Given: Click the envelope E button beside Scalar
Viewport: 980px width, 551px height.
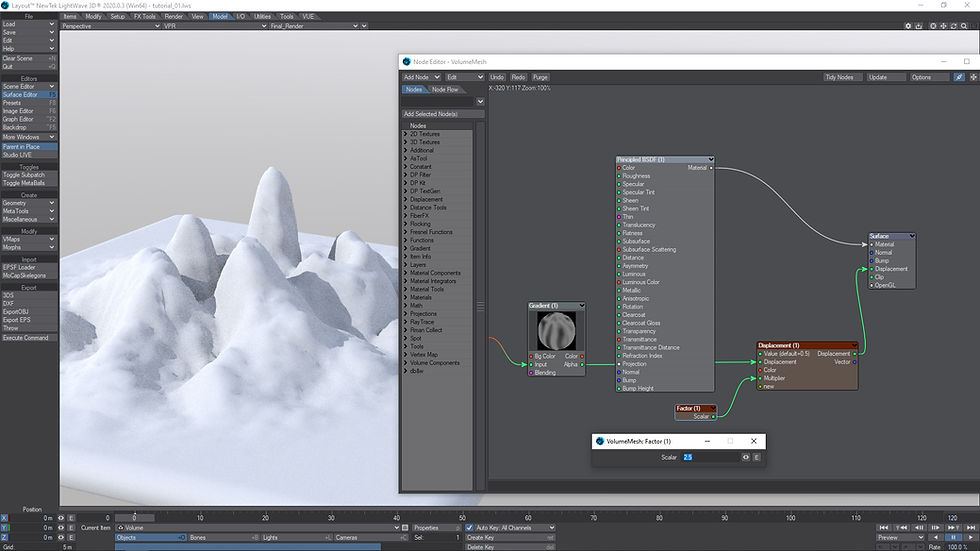Looking at the screenshot, I should point(757,457).
